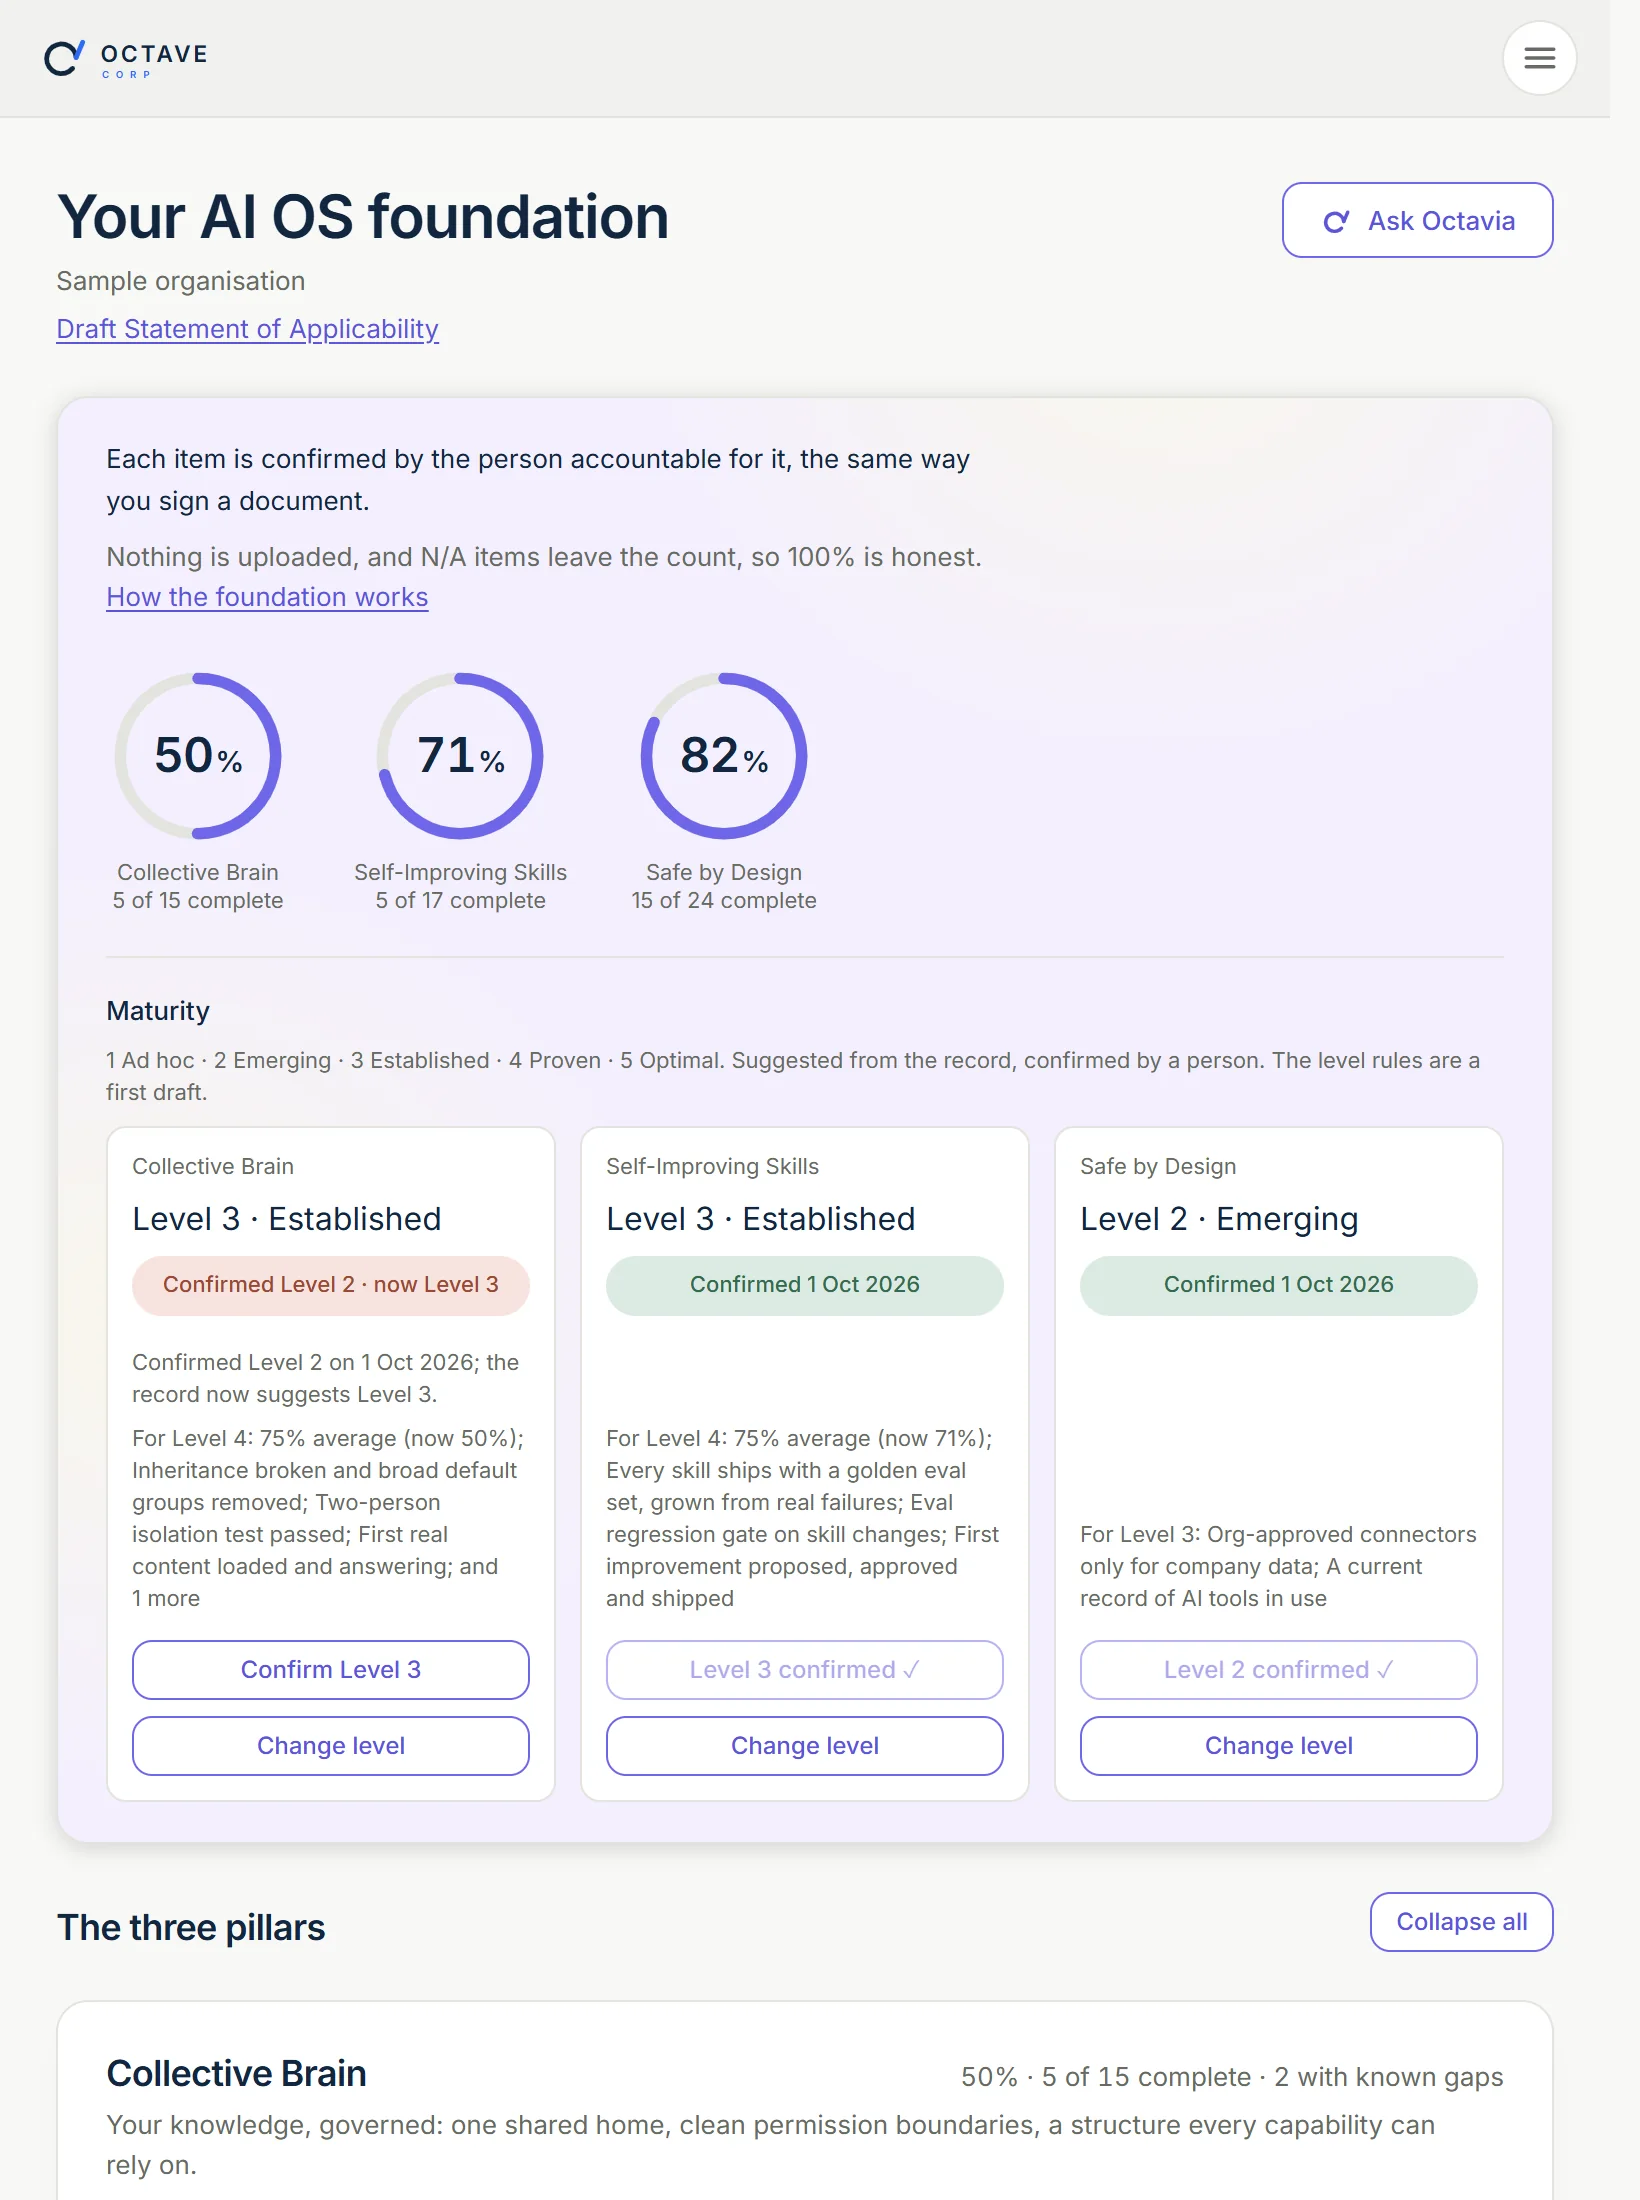Click the Confirmed Level 2 now Level 3 badge

[331, 1285]
